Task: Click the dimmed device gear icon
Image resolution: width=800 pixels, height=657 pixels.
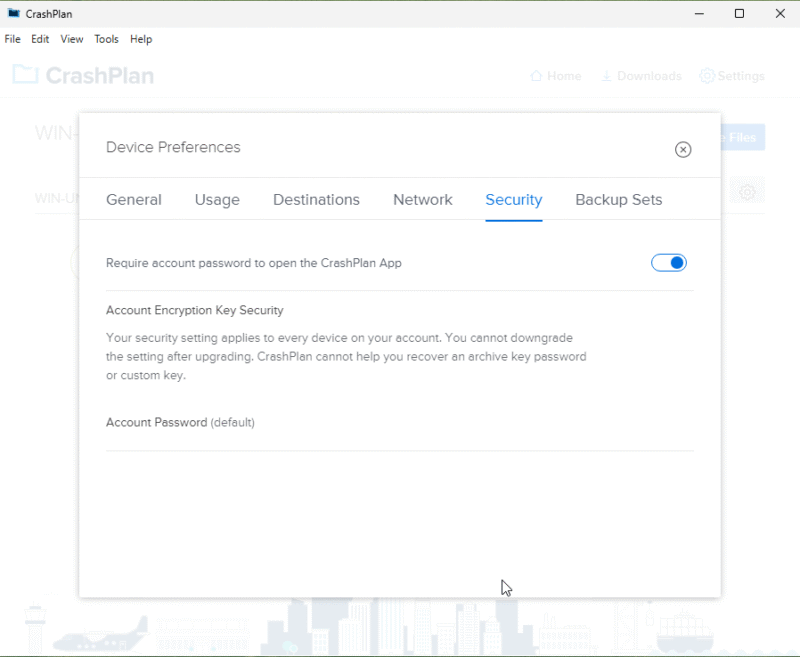Action: [747, 192]
